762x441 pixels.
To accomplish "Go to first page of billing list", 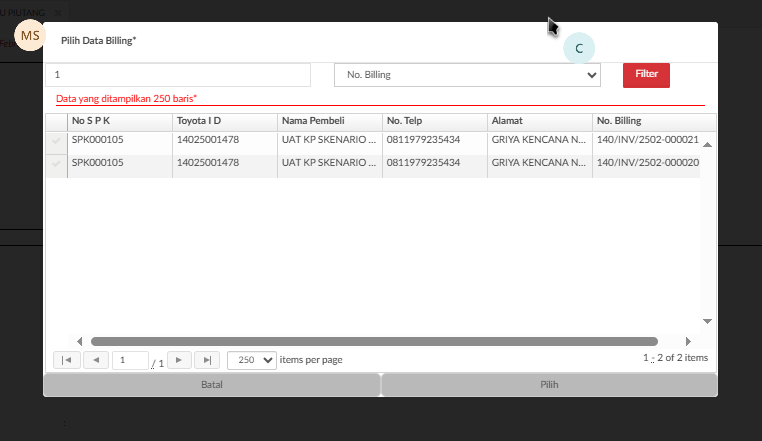I will (x=67, y=360).
